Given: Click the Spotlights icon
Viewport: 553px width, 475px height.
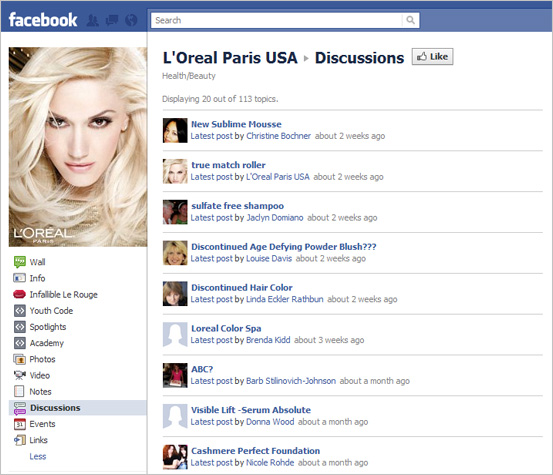Looking at the screenshot, I should [x=20, y=327].
